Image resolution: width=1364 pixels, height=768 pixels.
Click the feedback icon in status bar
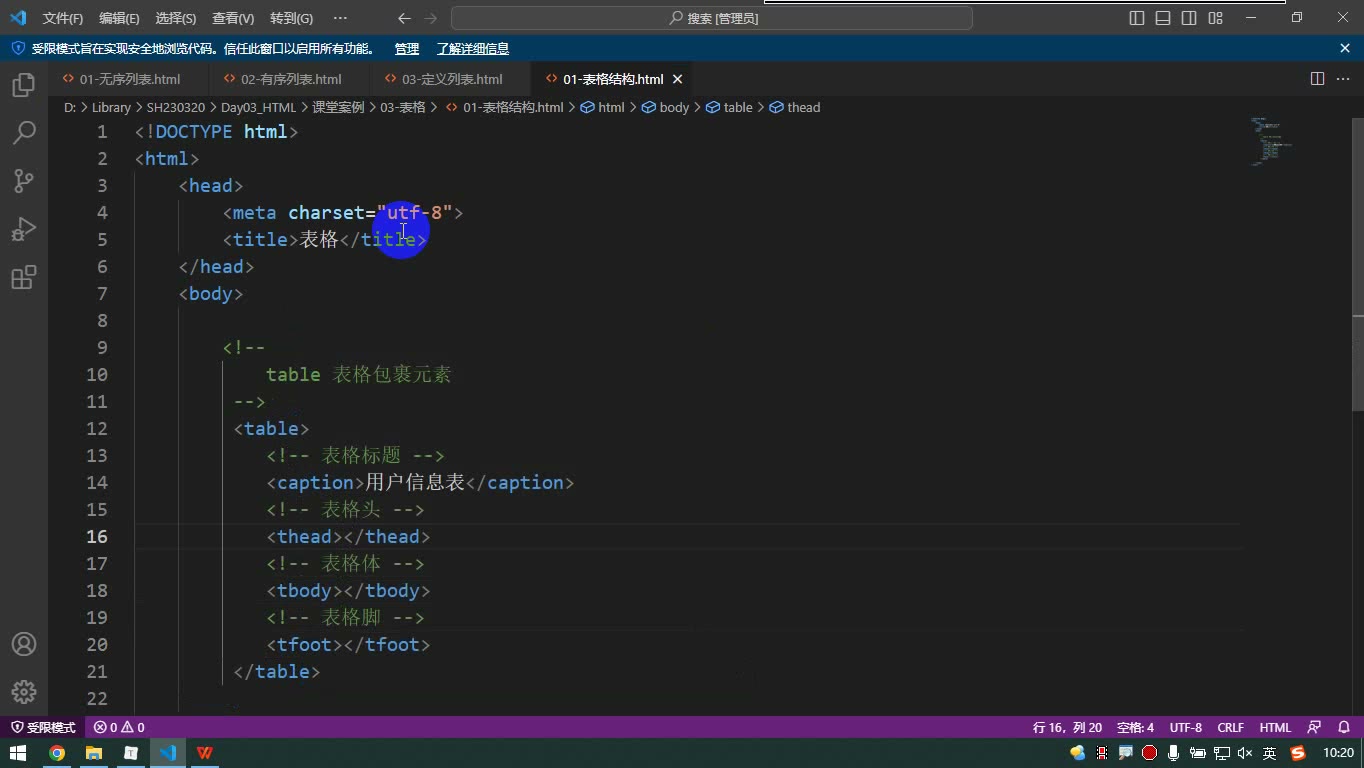pyautogui.click(x=1315, y=727)
